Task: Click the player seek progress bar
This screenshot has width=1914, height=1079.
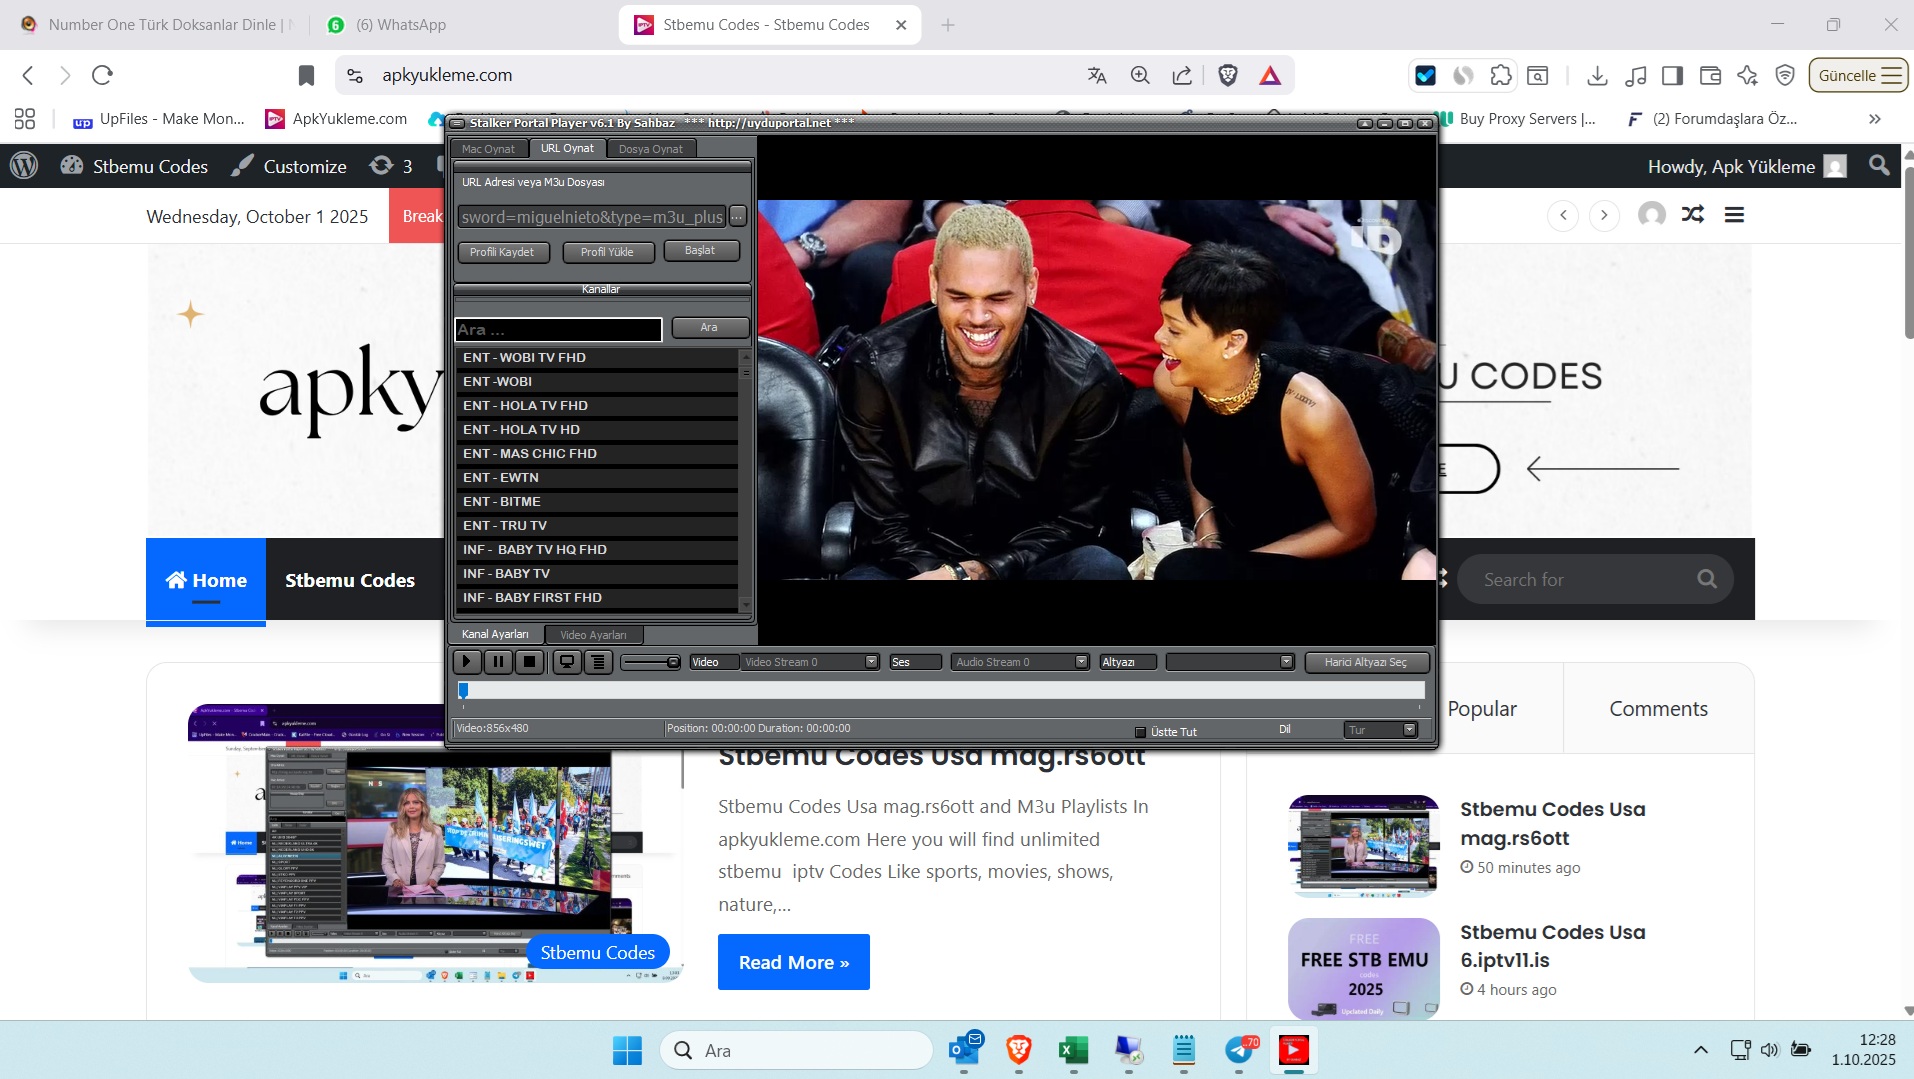Action: [x=941, y=690]
